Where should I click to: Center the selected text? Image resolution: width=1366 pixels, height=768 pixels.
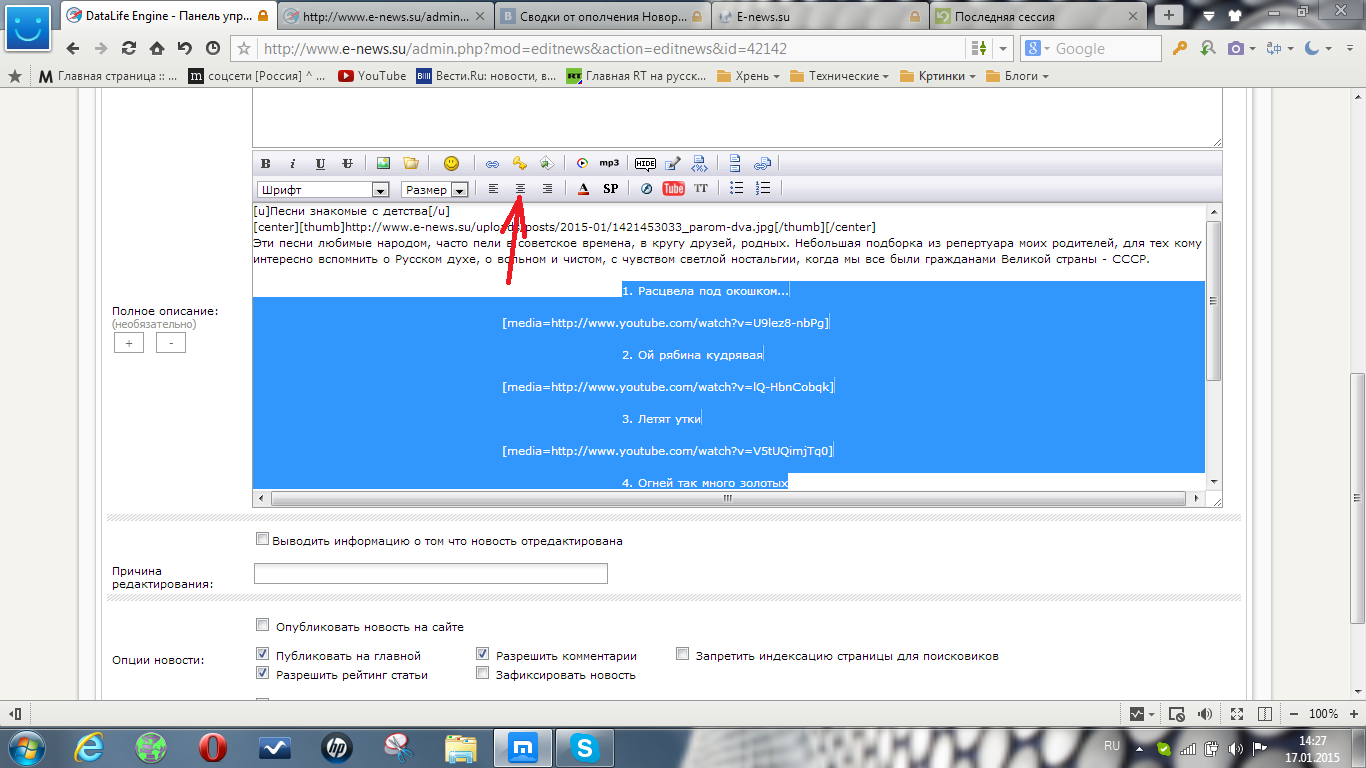(520, 188)
